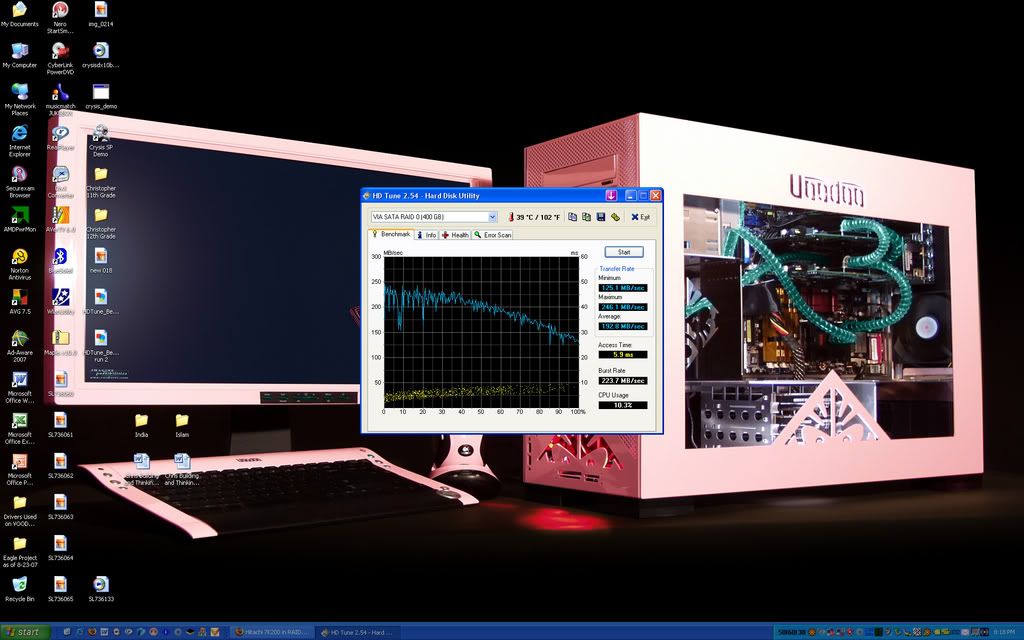Select the SL736061 image file
Image resolution: width=1024 pixels, height=640 pixels.
pyautogui.click(x=60, y=425)
